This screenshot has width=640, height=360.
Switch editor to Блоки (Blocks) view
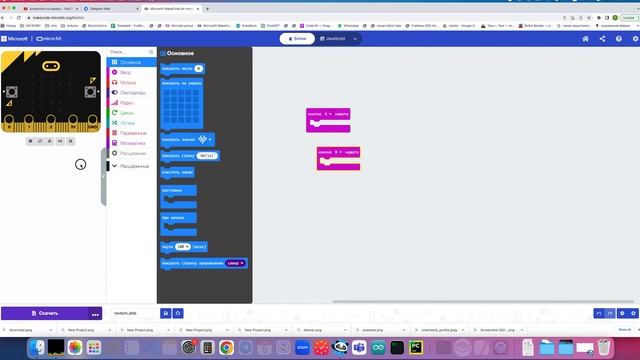[297, 39]
